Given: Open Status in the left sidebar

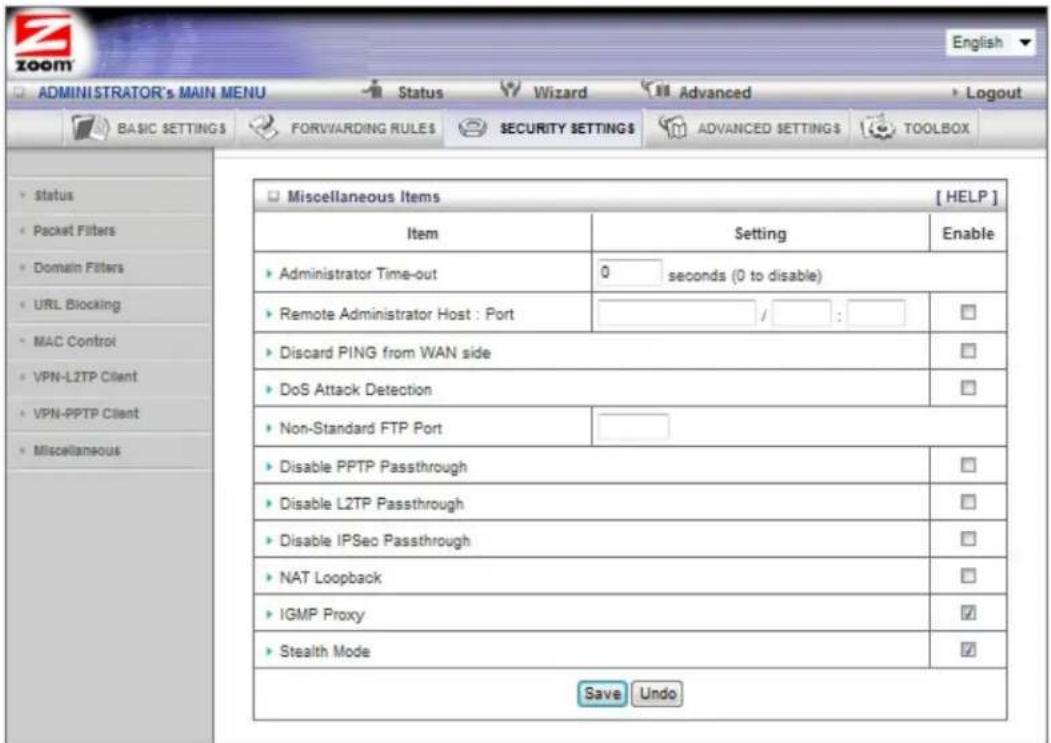Looking at the screenshot, I should [54, 196].
